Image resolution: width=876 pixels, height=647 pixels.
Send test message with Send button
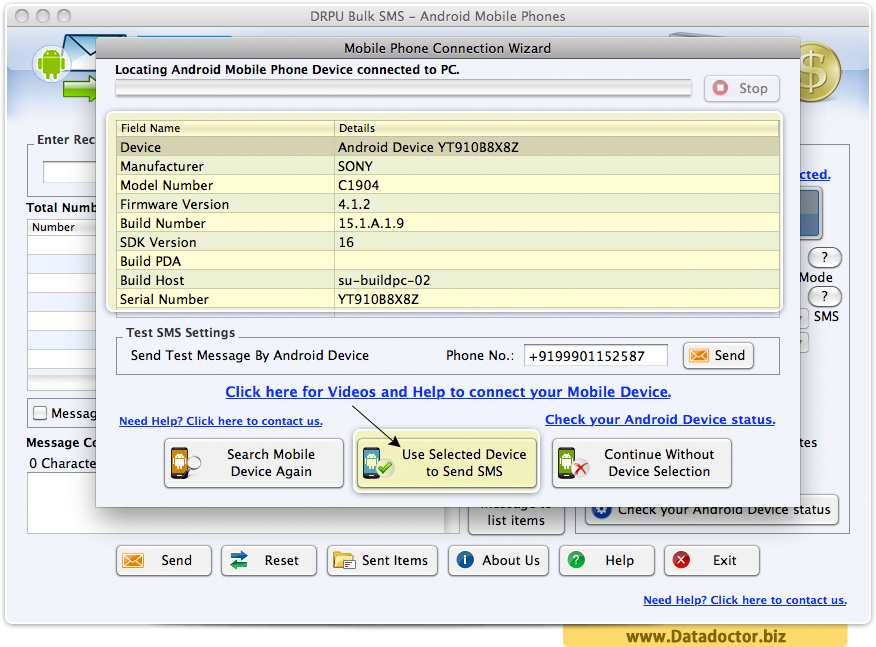pyautogui.click(x=718, y=355)
